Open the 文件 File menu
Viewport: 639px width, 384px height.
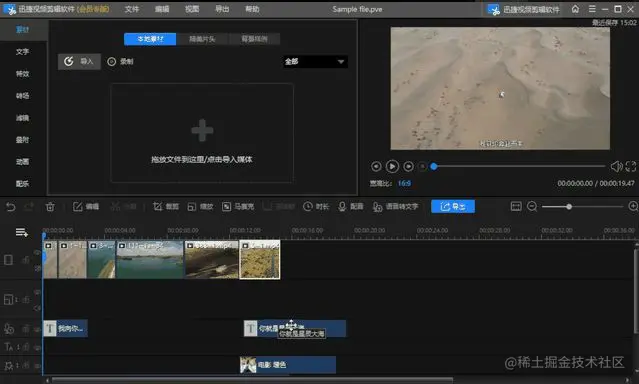click(x=132, y=9)
